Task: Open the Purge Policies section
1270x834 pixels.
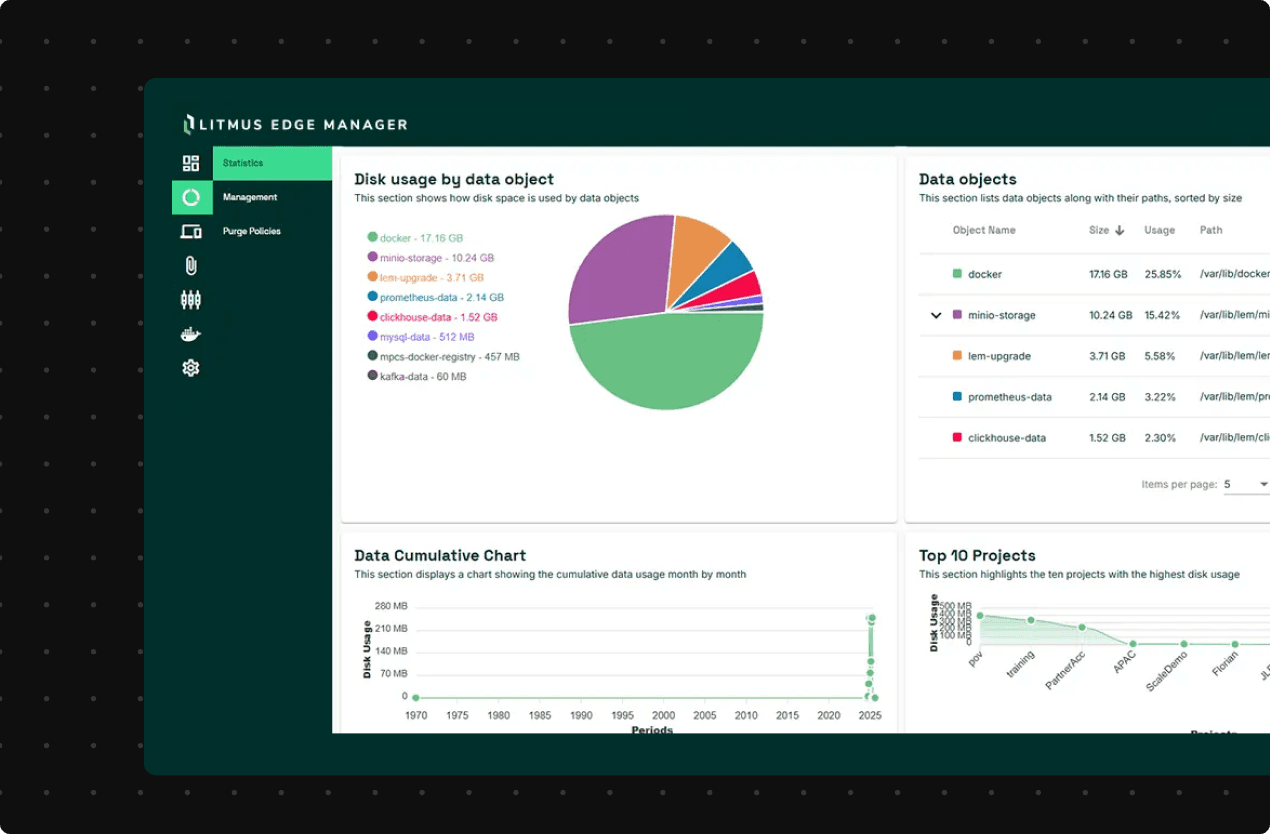Action: (x=252, y=231)
